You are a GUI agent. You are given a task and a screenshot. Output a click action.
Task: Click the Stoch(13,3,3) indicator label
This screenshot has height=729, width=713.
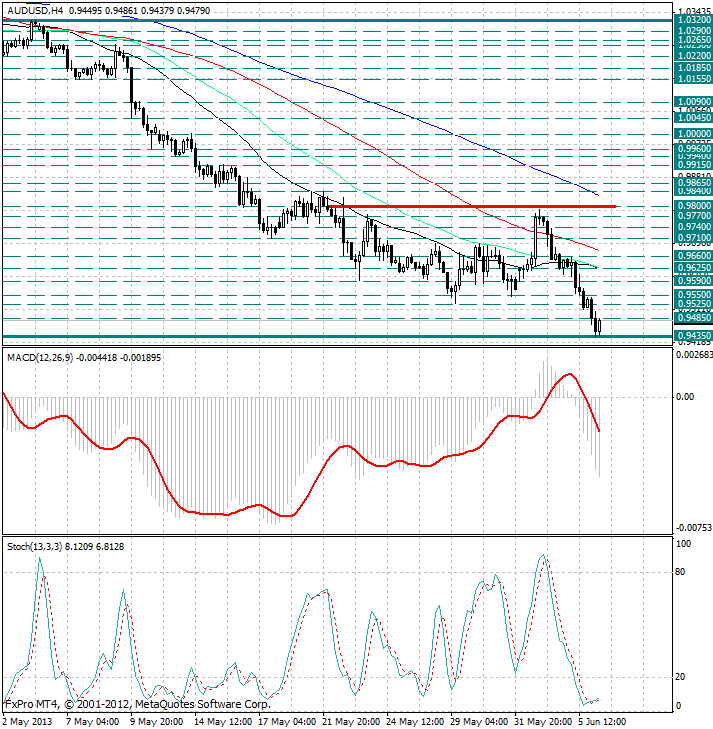coord(34,547)
